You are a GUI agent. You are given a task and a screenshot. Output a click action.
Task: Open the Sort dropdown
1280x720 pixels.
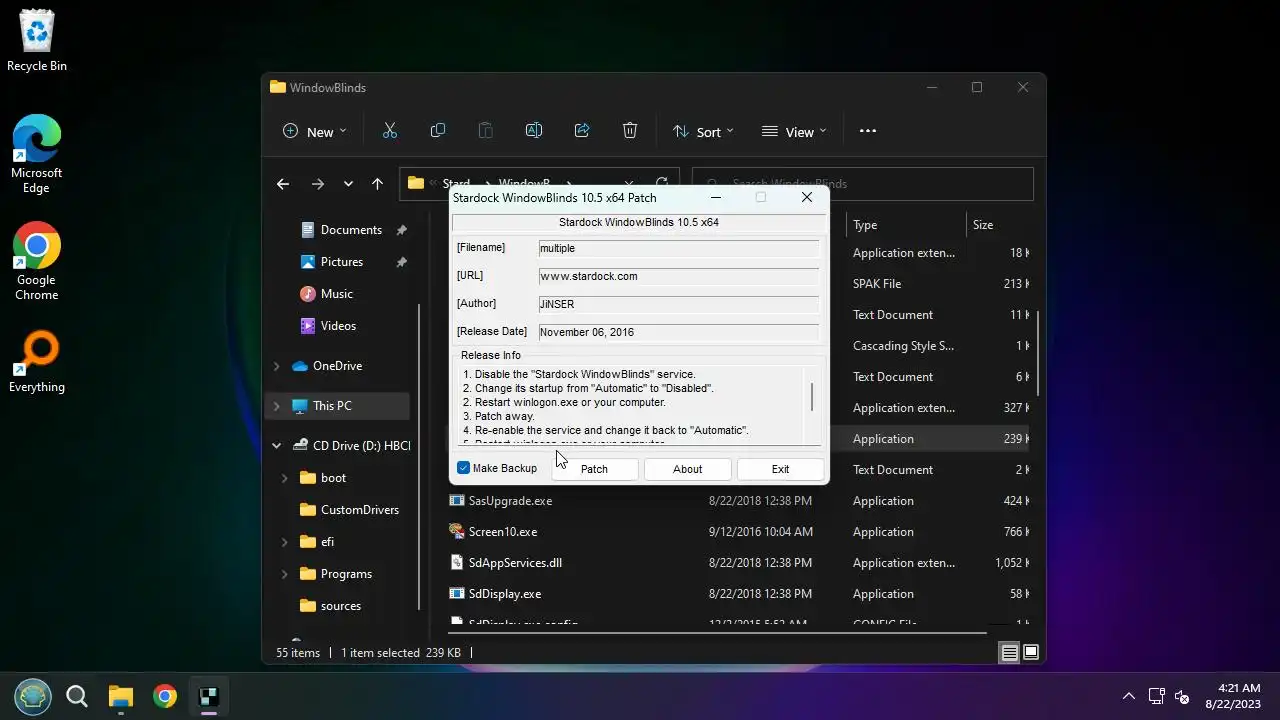(703, 131)
